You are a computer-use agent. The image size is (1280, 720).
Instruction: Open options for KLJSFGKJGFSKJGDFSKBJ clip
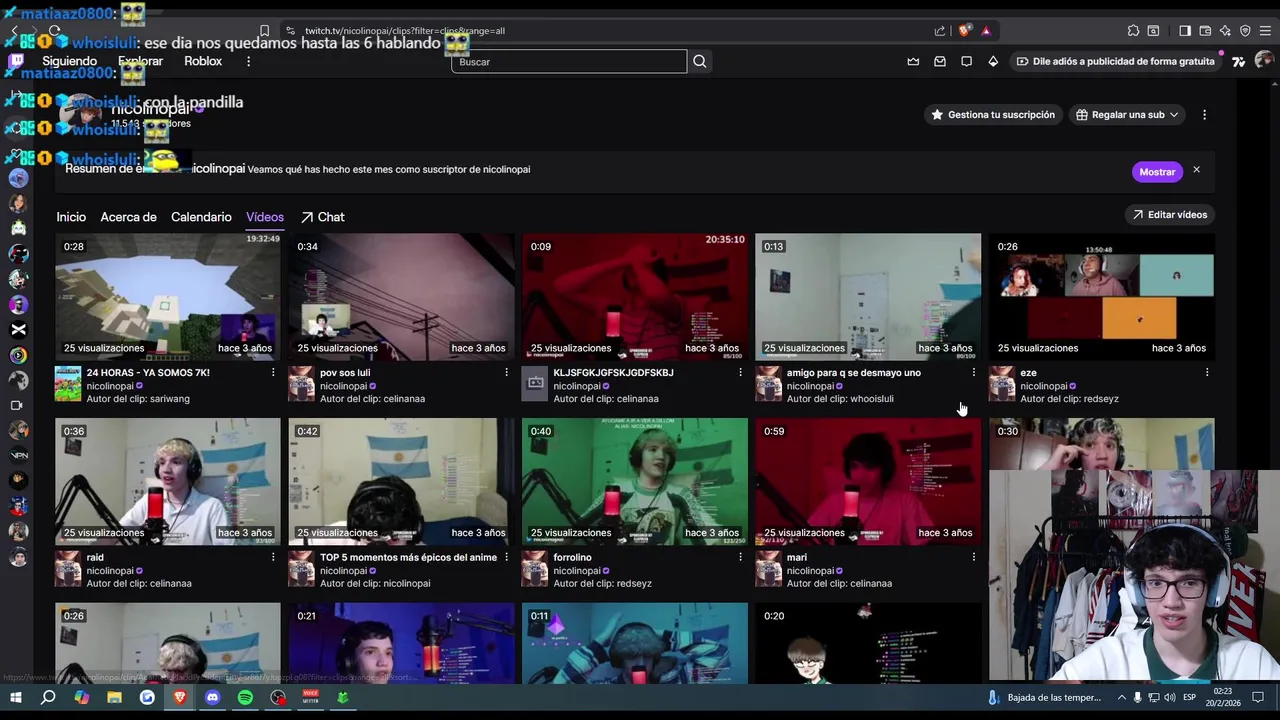[740, 372]
